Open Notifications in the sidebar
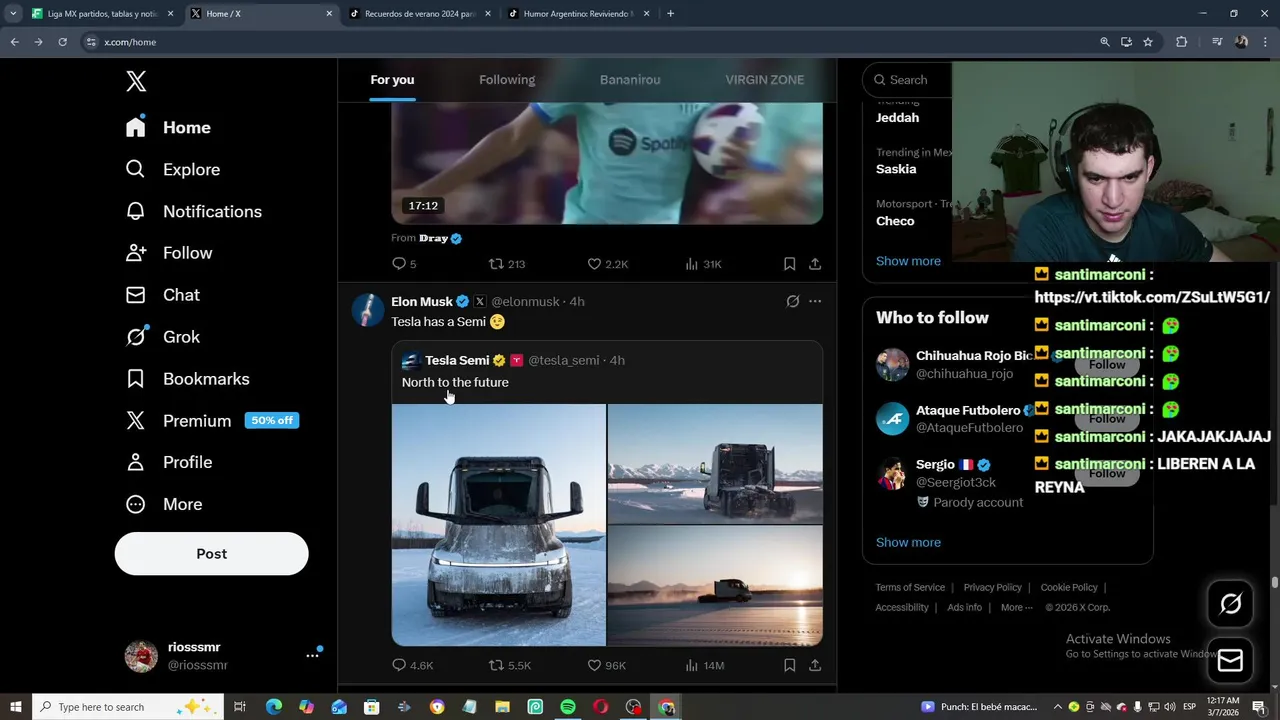This screenshot has height=720, width=1280. (x=193, y=211)
